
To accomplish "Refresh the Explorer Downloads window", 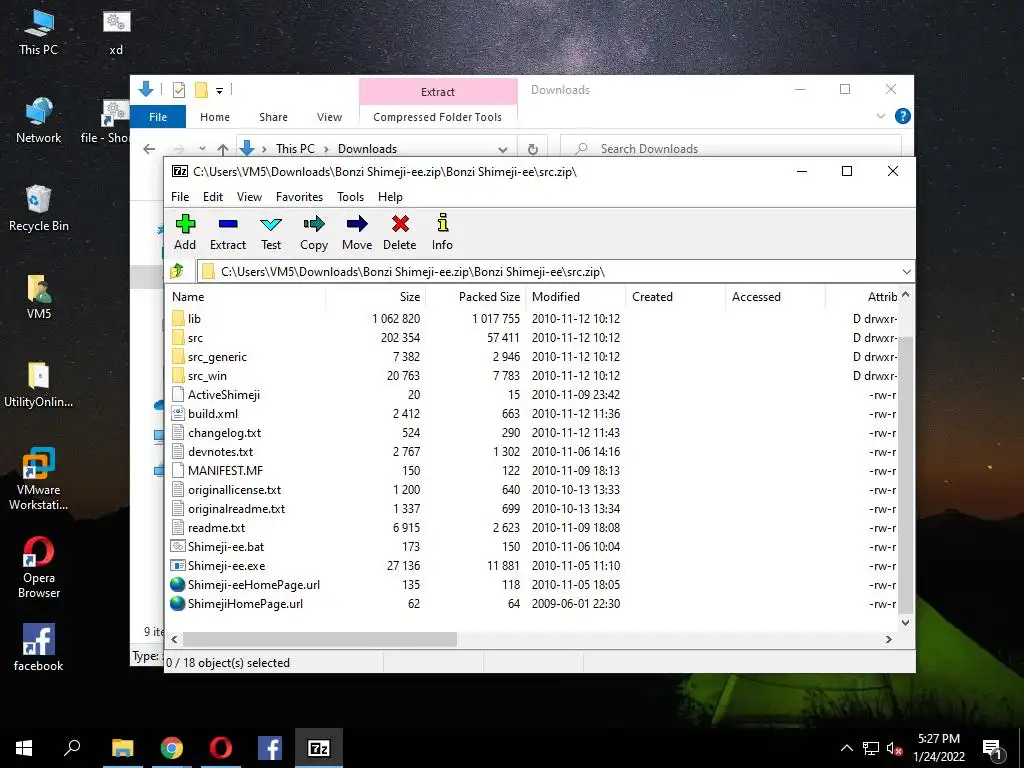I will click(x=533, y=149).
